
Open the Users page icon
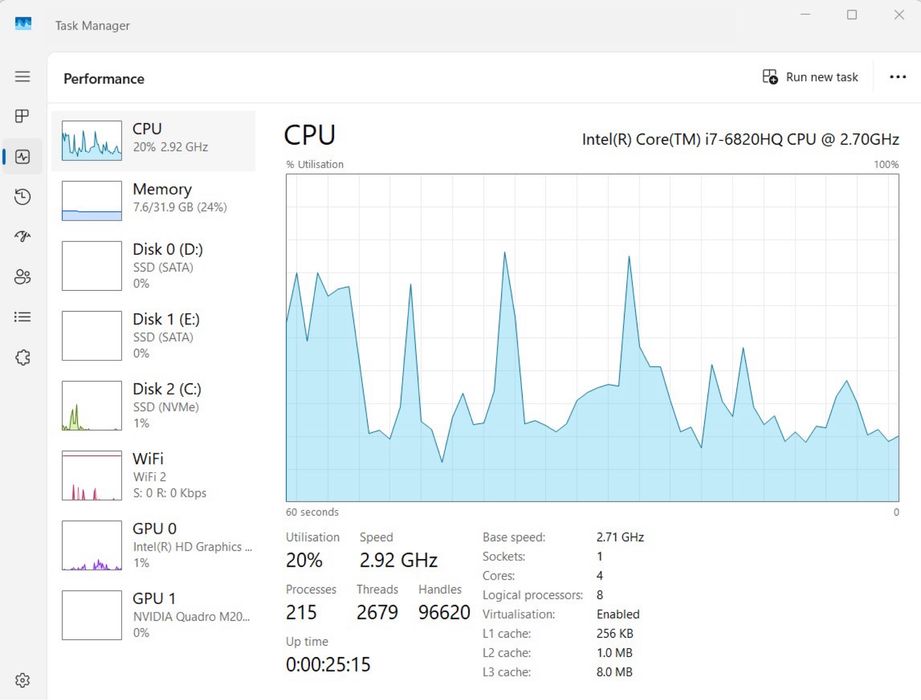pos(22,277)
